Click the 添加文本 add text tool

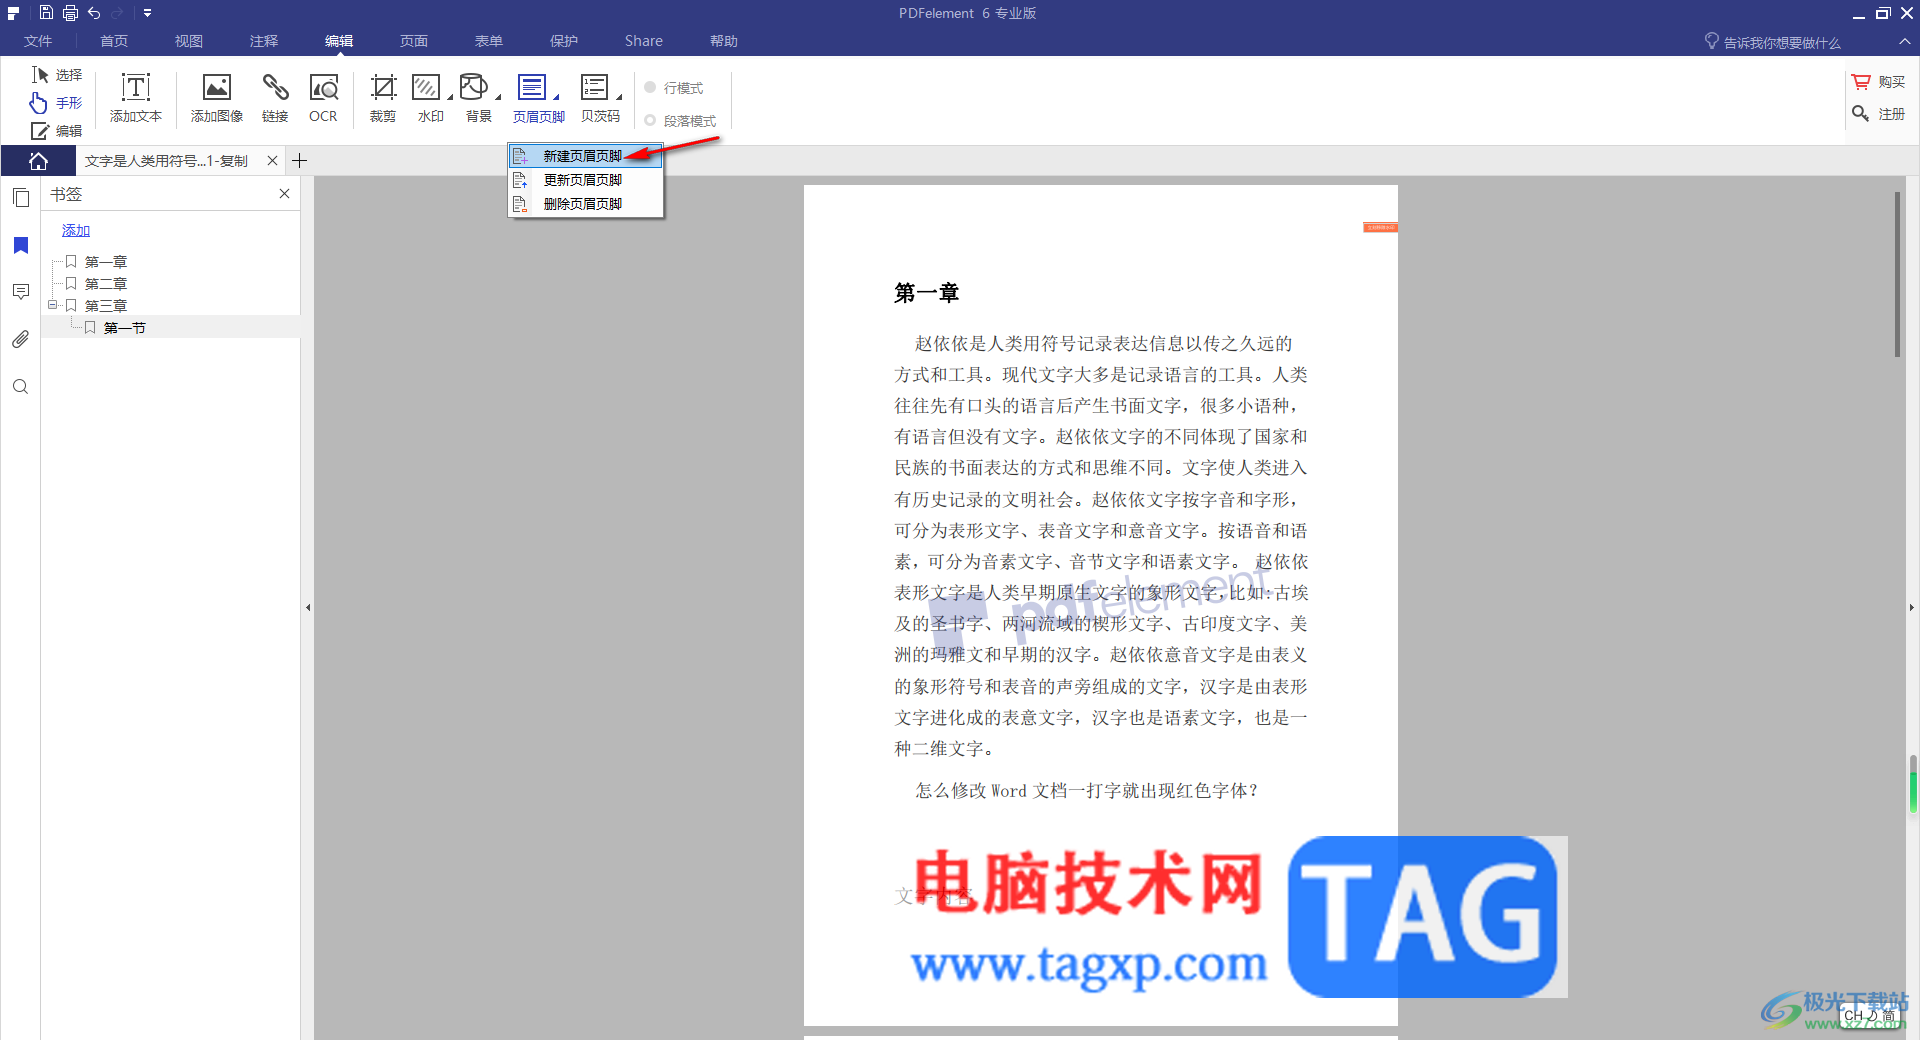tap(136, 98)
